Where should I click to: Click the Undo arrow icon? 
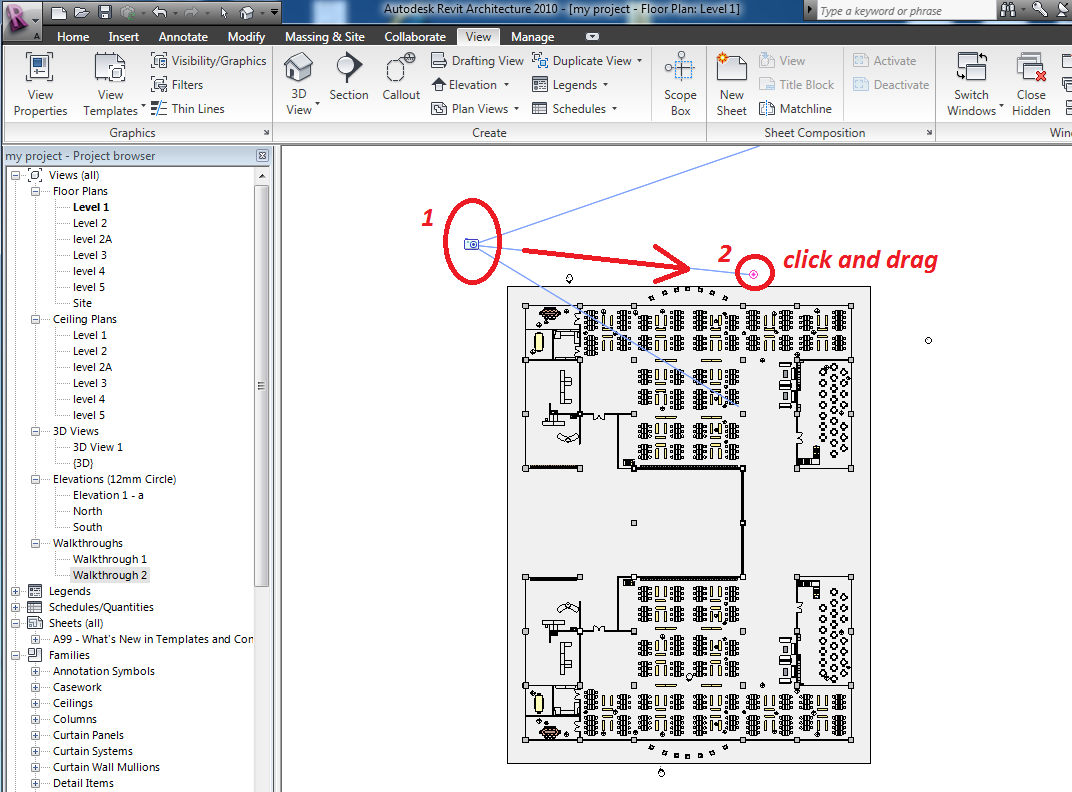[159, 12]
